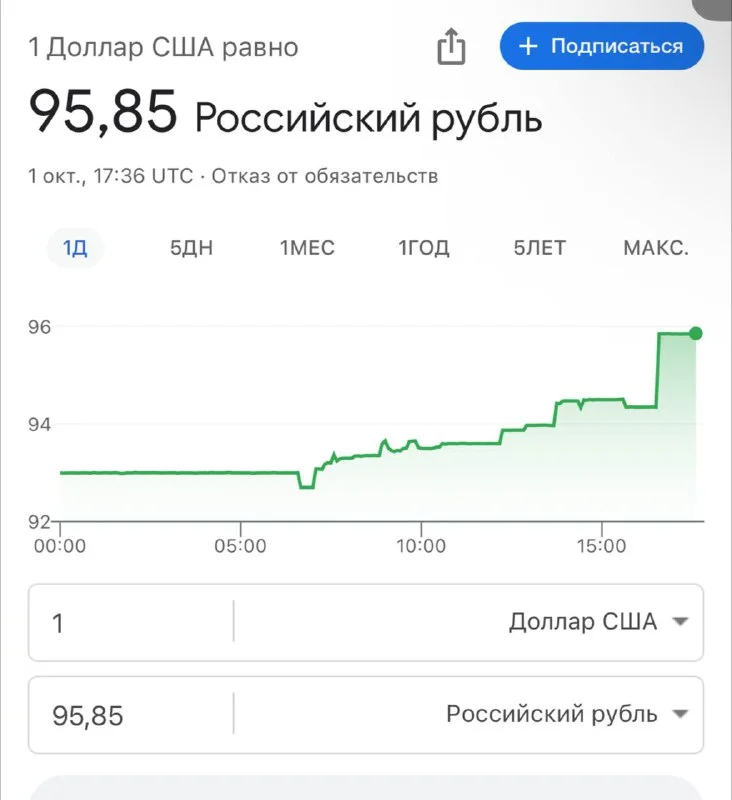Show the 1ГОД chart range
The width and height of the screenshot is (732, 800).
click(x=424, y=248)
